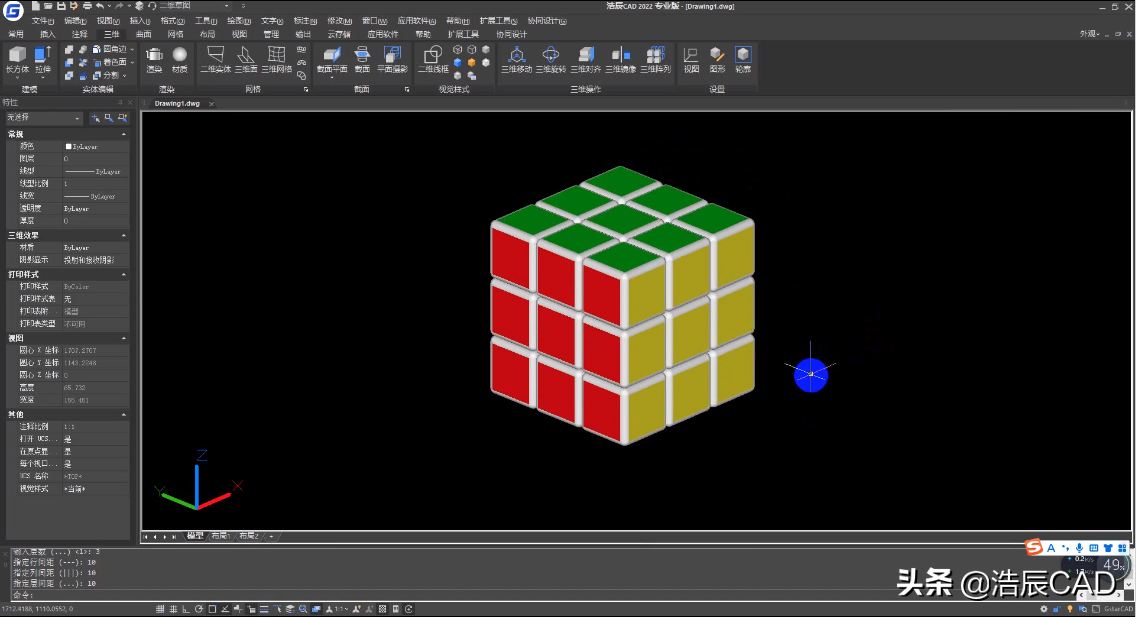
Task: Open the 渲染 (Render) teapot tool
Action: (154, 59)
